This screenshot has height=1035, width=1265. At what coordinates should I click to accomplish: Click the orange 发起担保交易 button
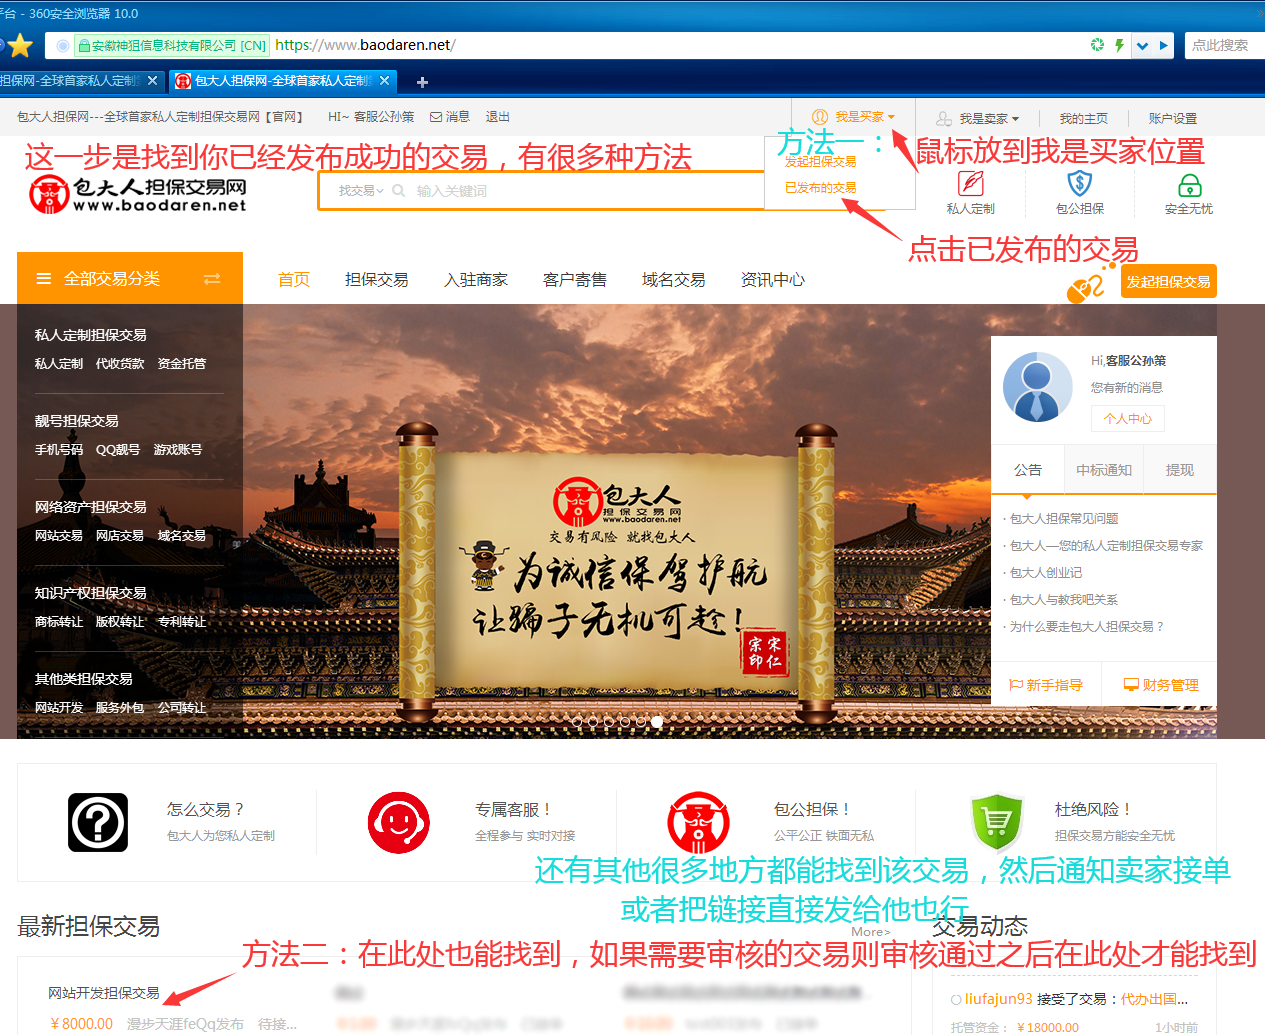1168,281
